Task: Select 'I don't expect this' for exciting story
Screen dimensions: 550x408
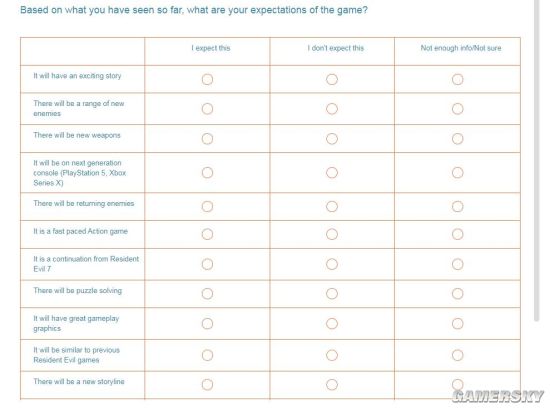Action: (332, 79)
